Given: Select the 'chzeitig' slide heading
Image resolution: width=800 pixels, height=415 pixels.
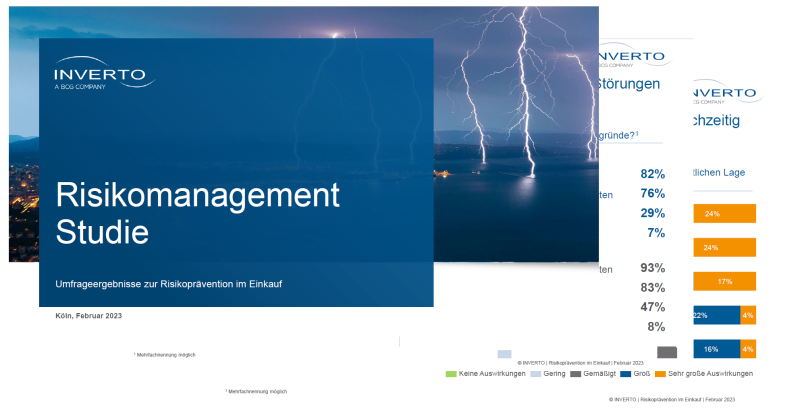Looking at the screenshot, I should (x=716, y=121).
